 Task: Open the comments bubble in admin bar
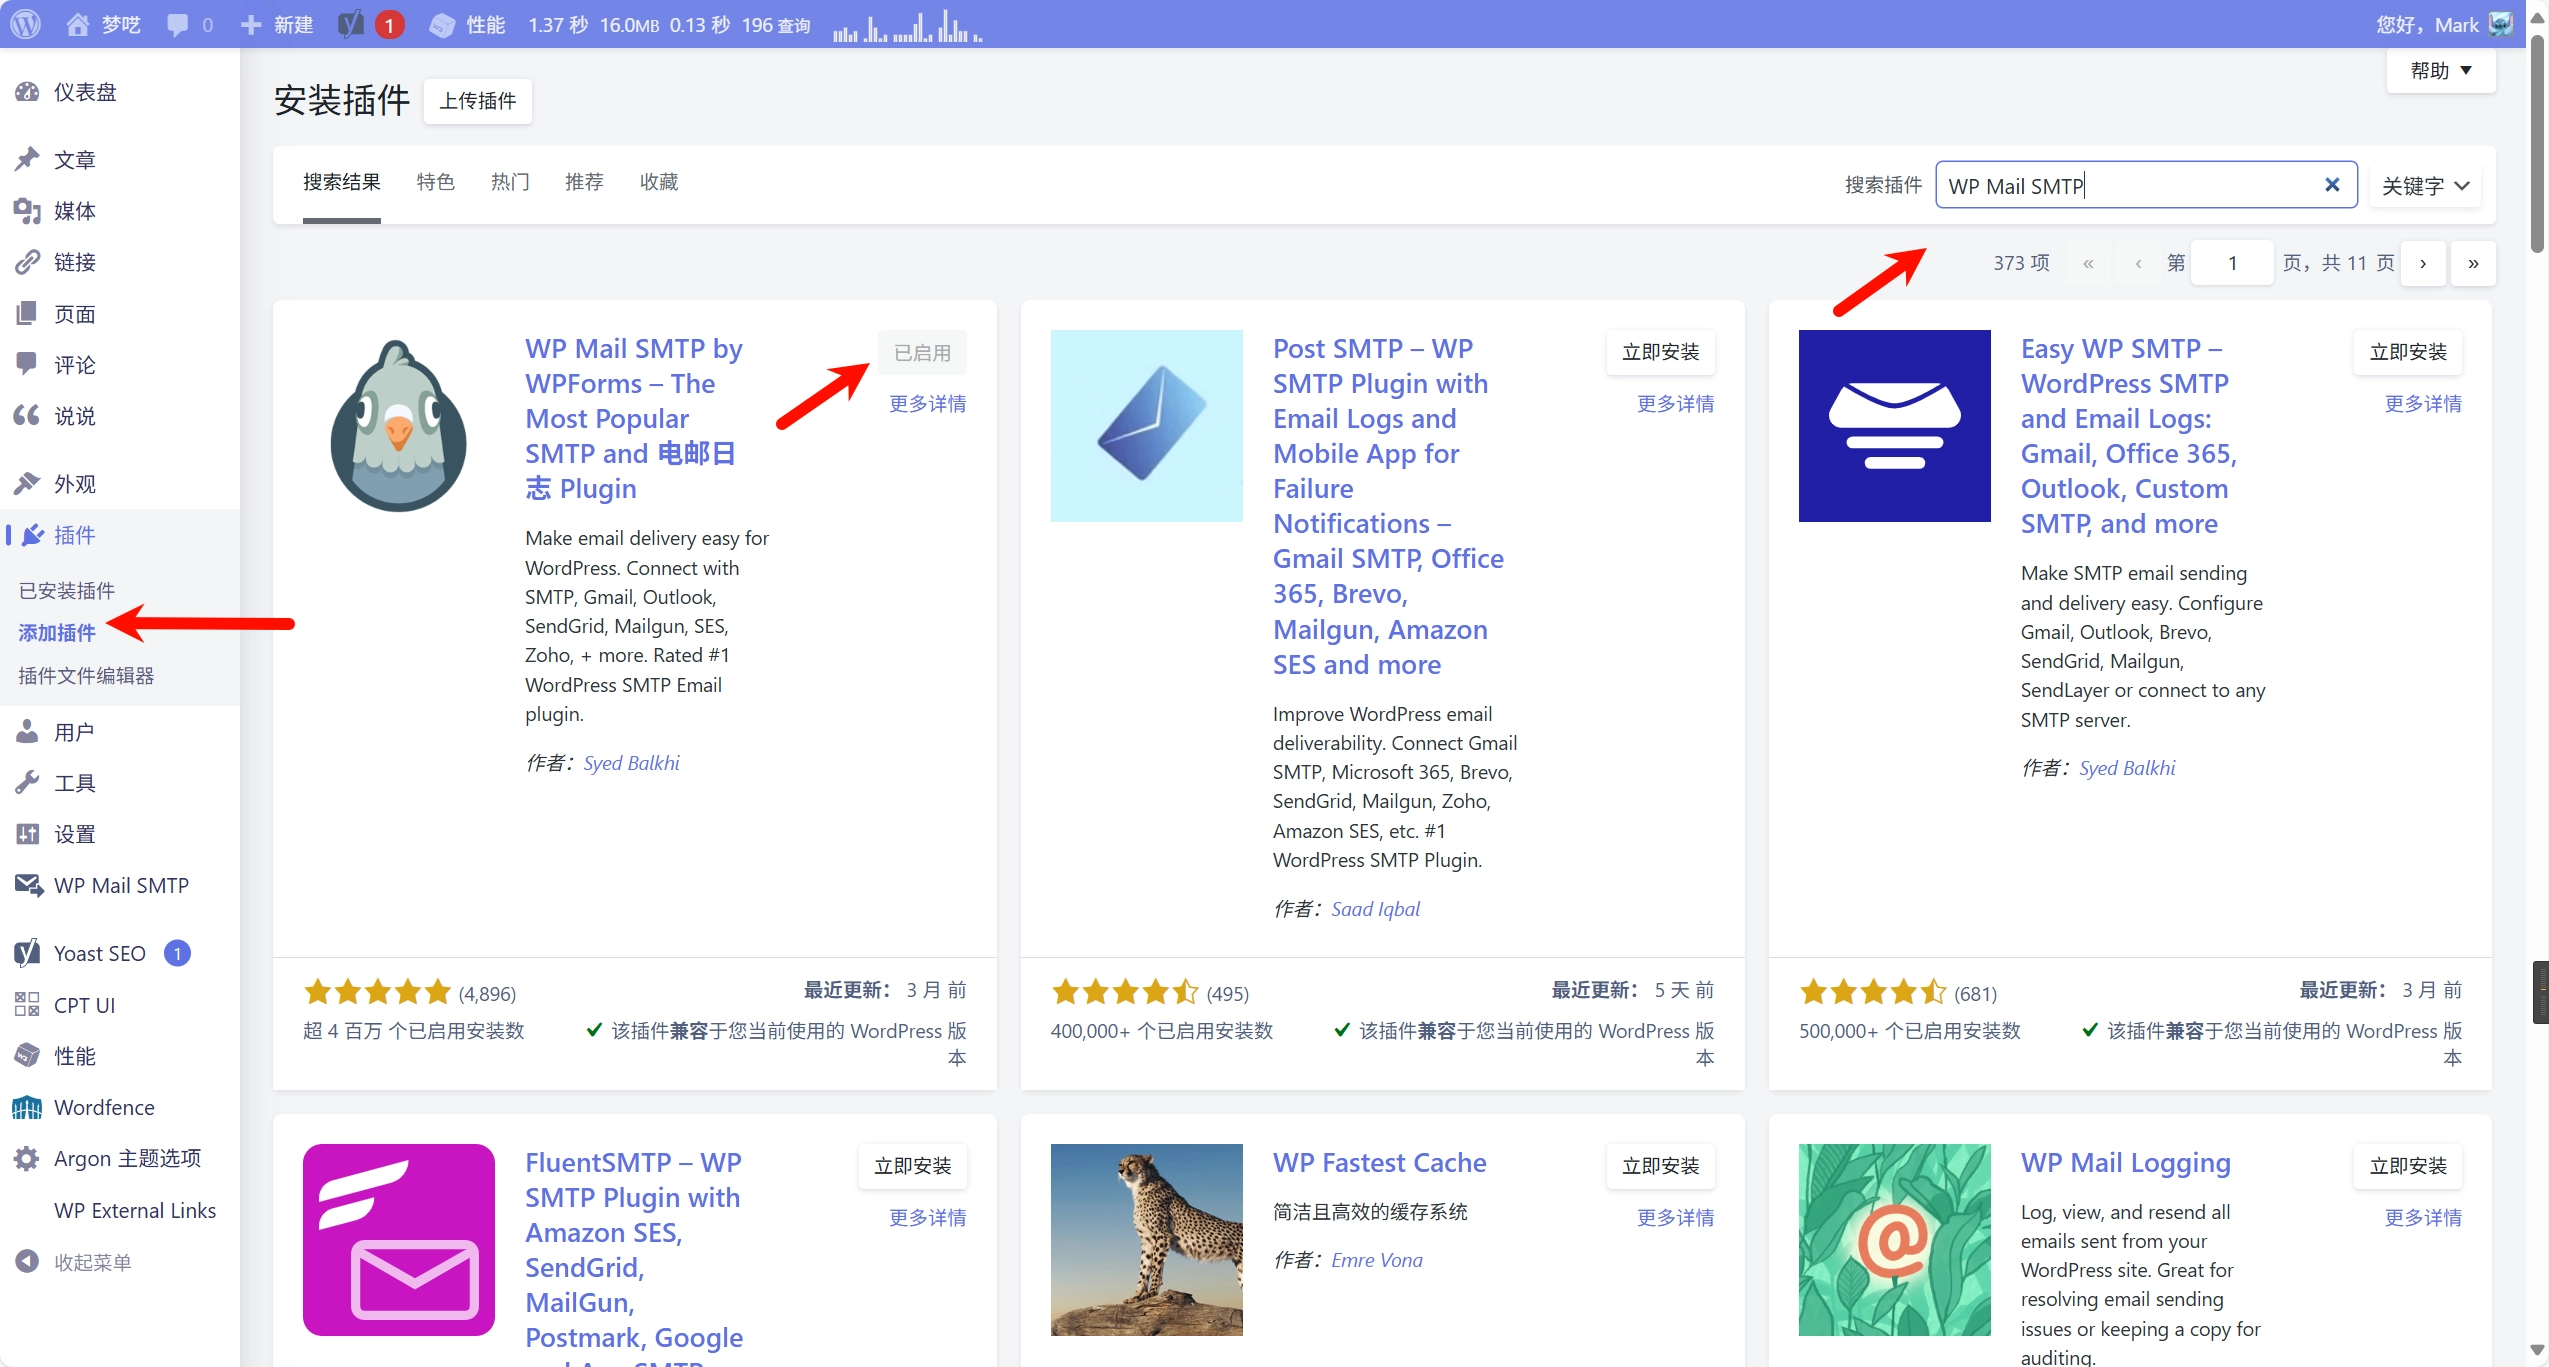[x=178, y=25]
